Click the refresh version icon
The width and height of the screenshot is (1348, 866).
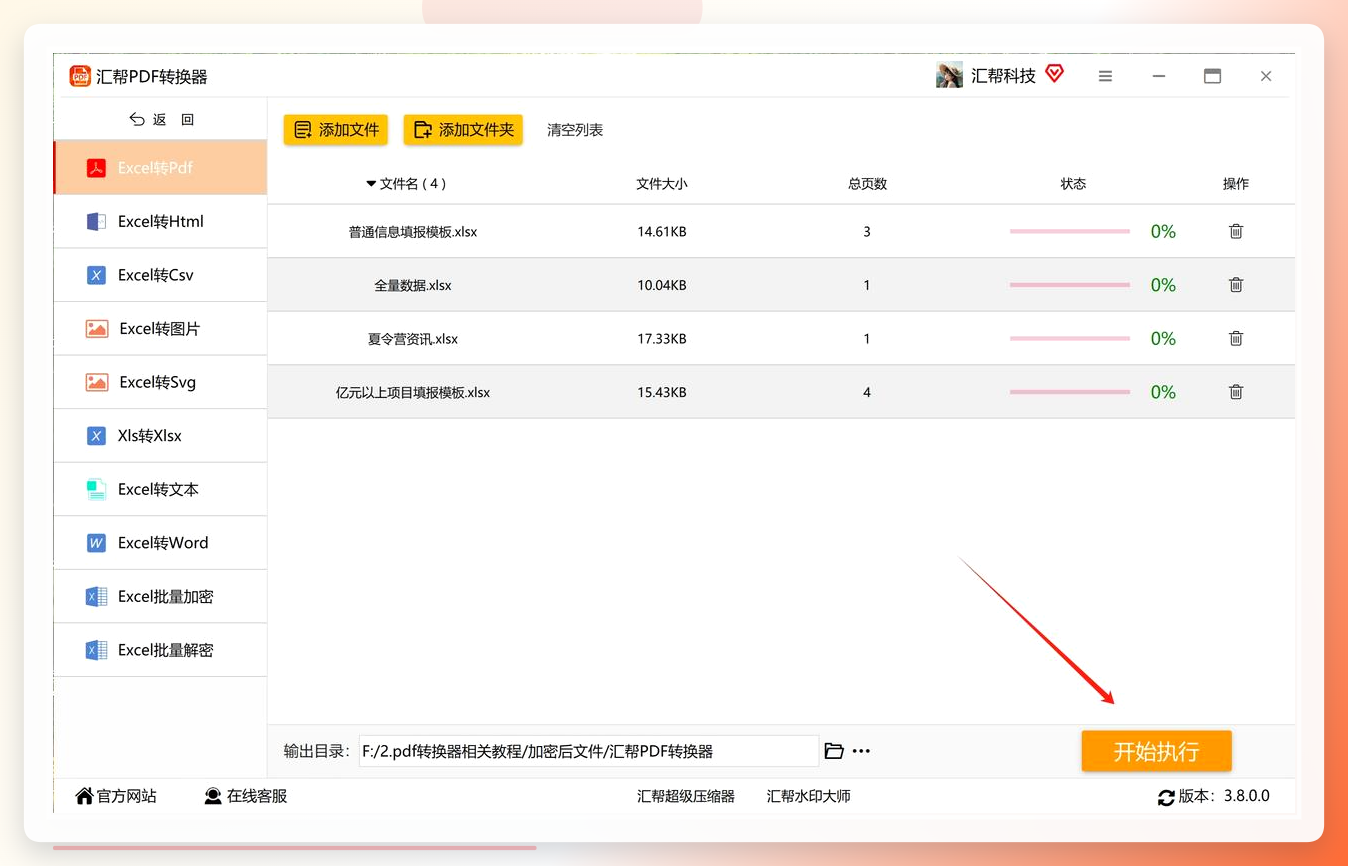click(1166, 797)
